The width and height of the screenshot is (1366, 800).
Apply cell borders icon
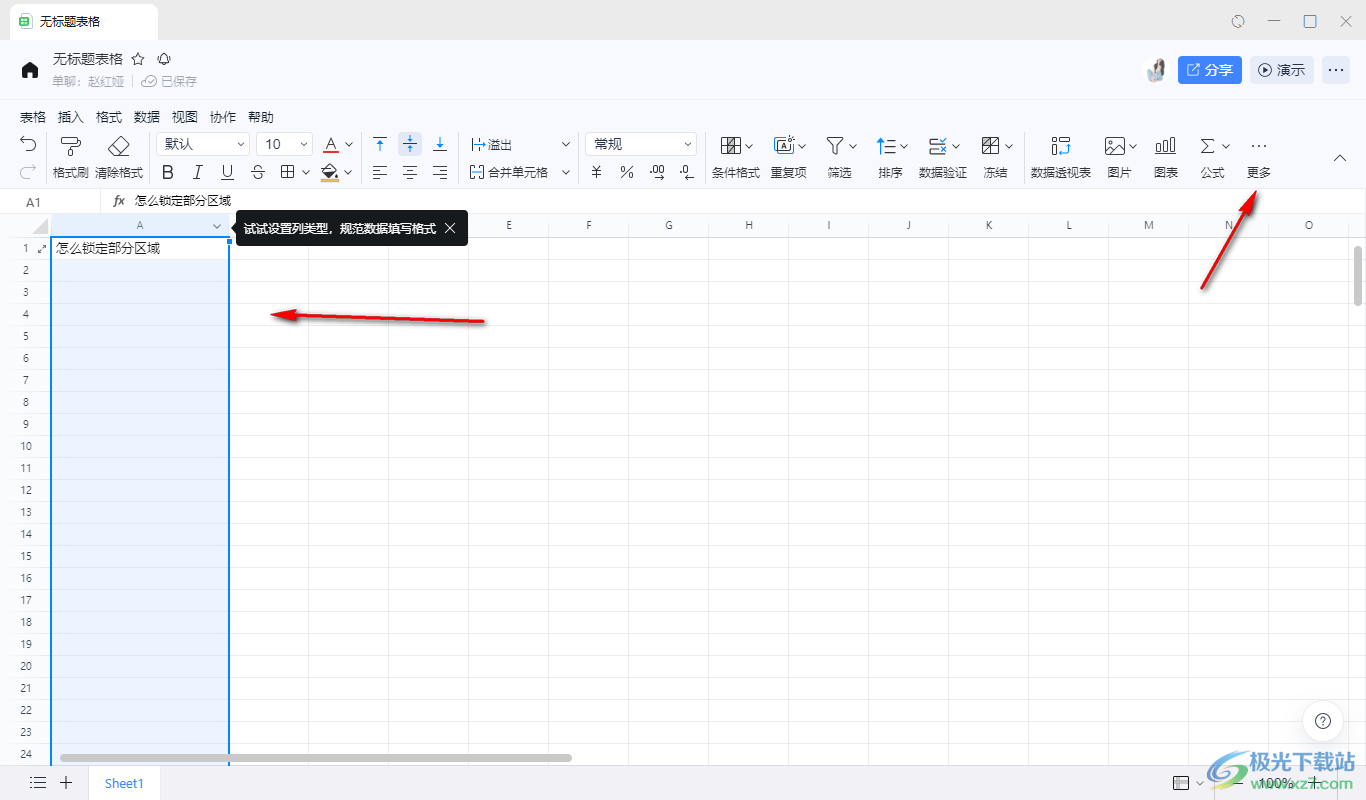pos(288,172)
